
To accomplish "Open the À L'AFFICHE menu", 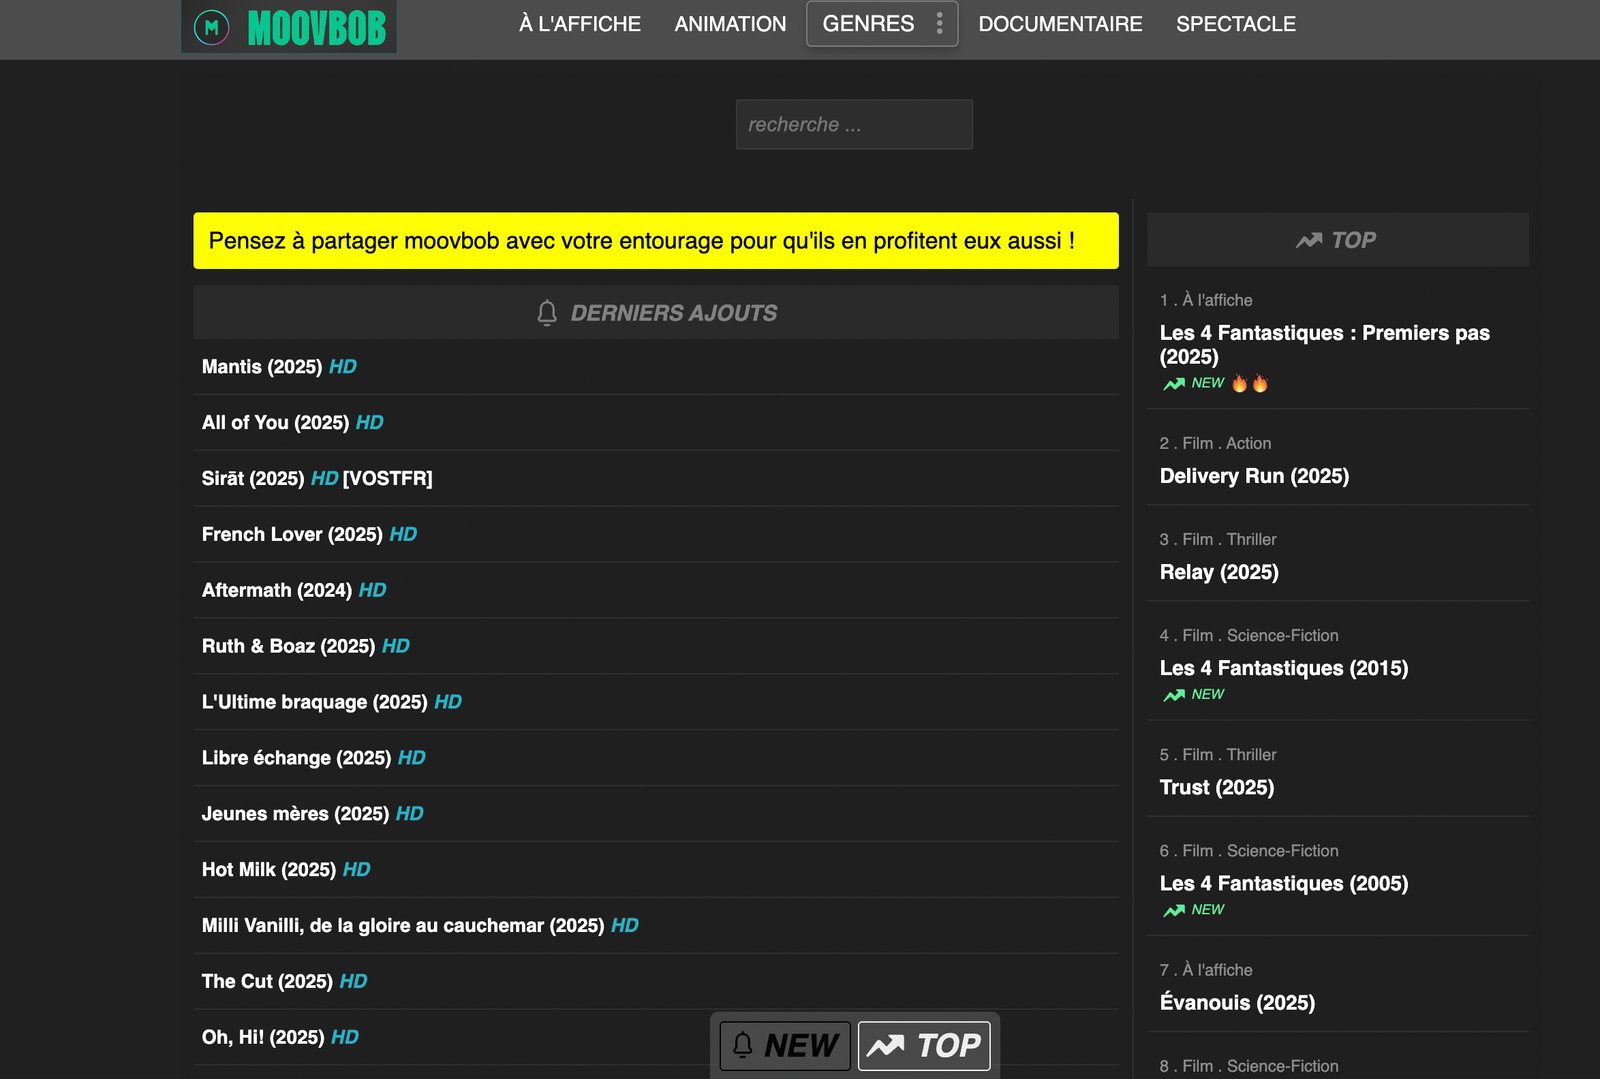I will (x=580, y=24).
